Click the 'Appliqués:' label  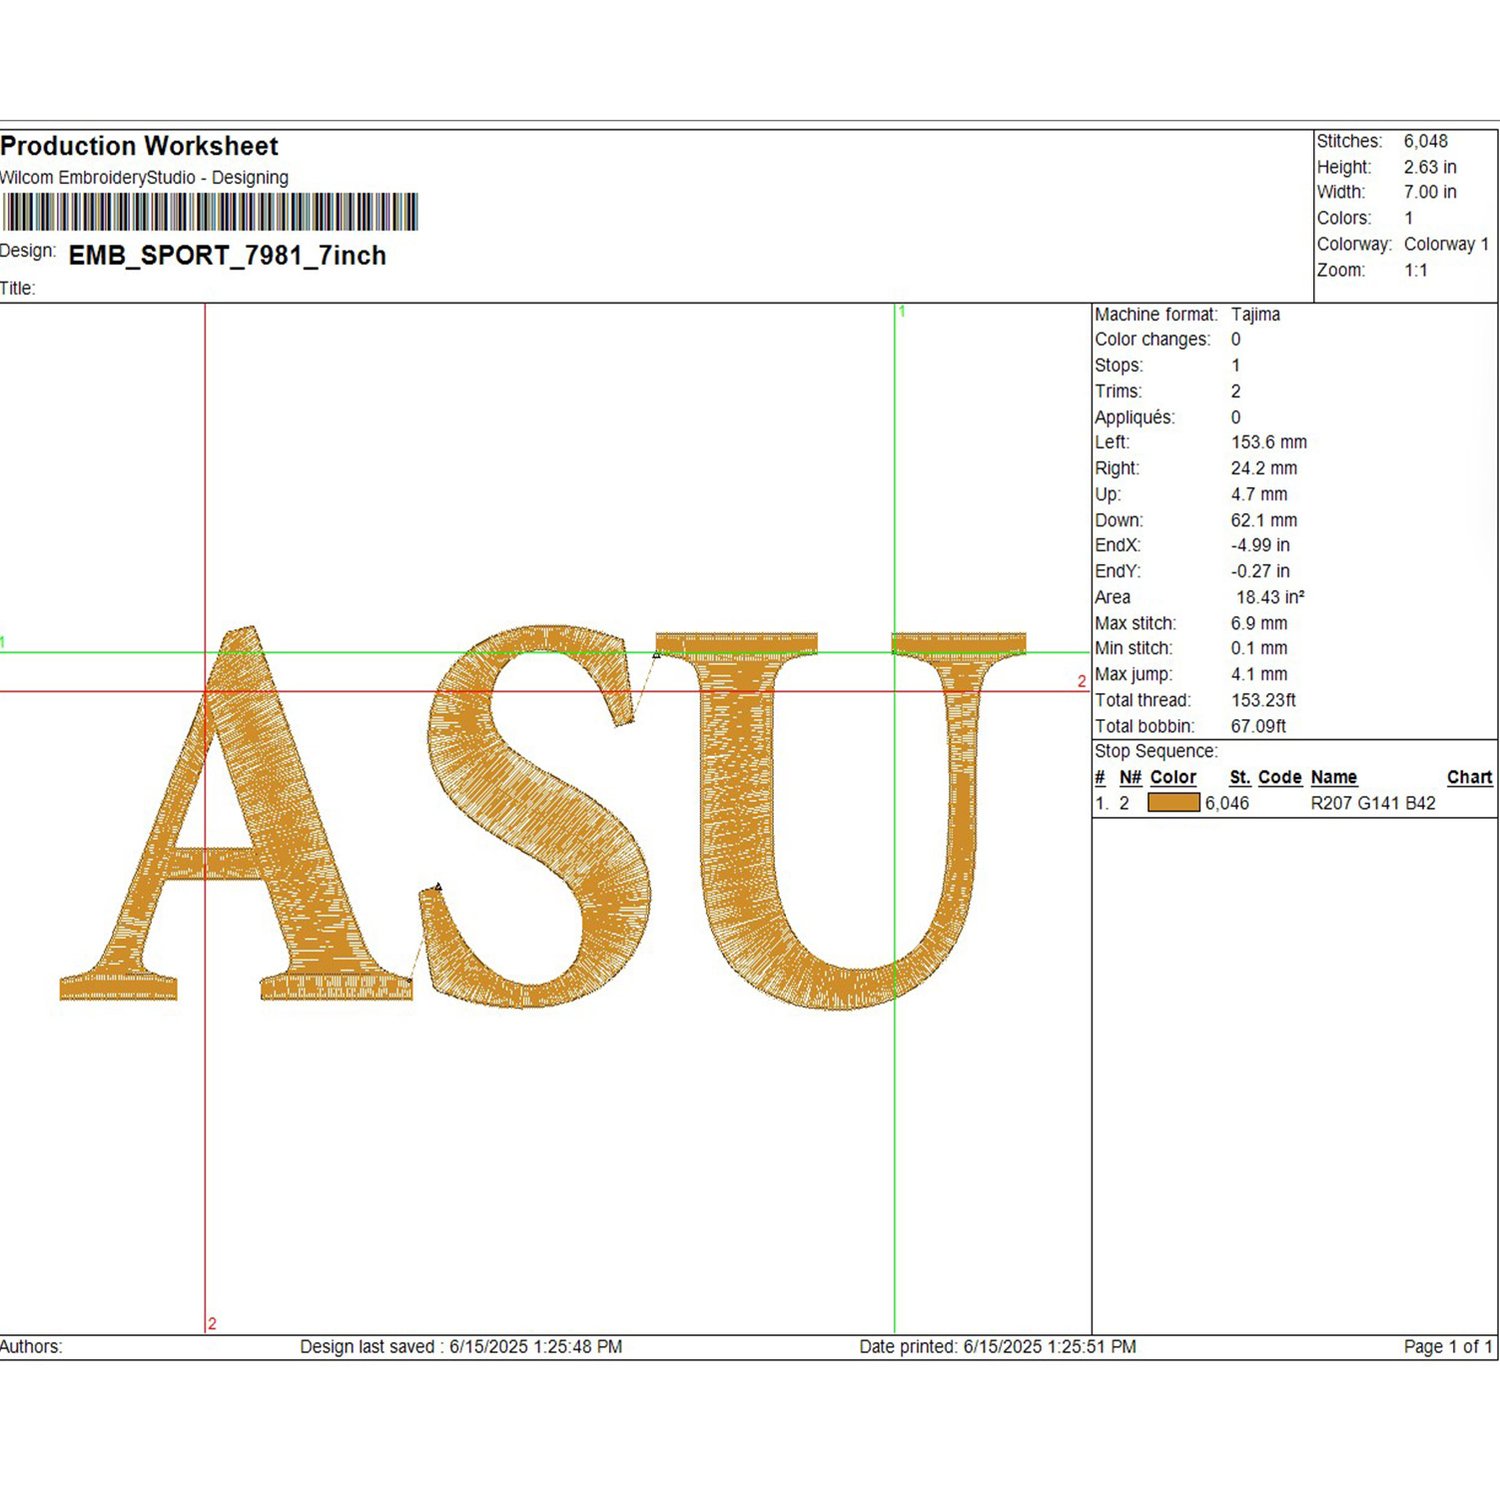pyautogui.click(x=1135, y=418)
